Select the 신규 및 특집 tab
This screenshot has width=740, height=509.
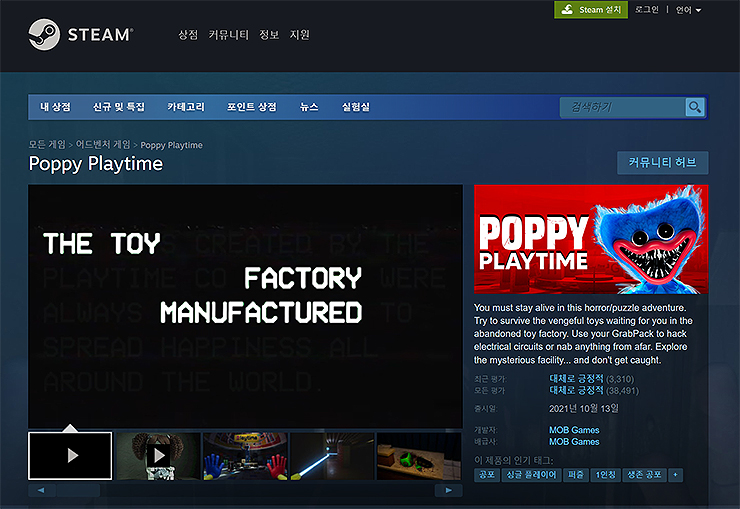click(x=118, y=107)
